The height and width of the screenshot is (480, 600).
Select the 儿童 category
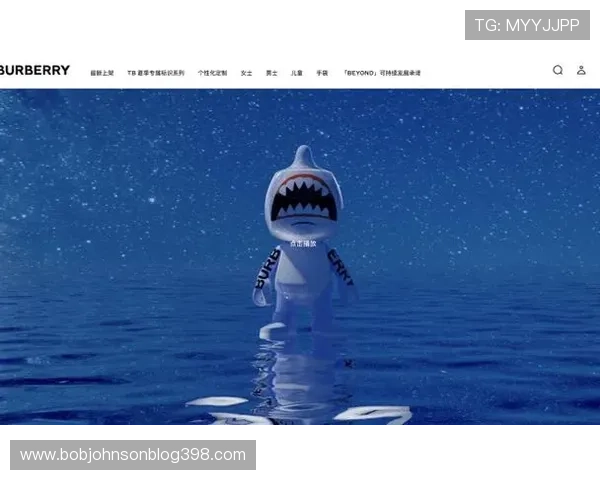296,73
